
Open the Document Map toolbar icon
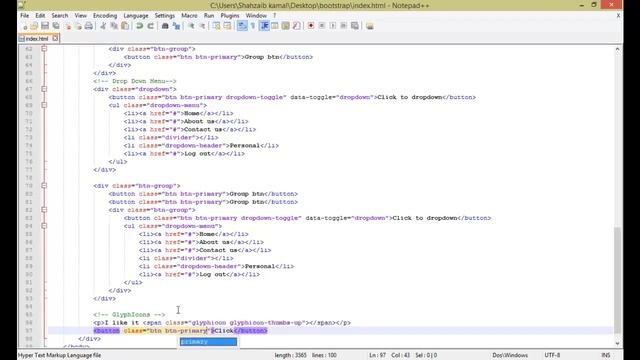coord(286,26)
